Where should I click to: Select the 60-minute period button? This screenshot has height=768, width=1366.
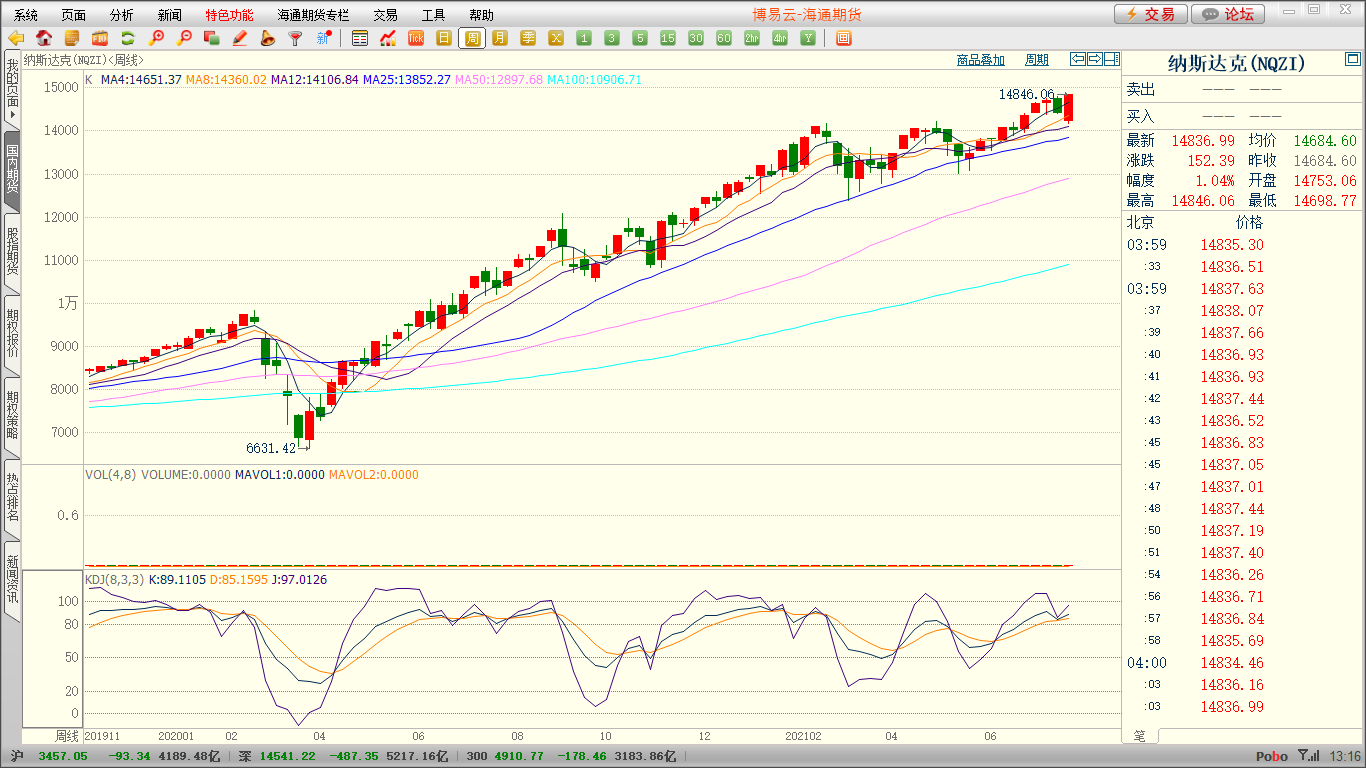pyautogui.click(x=724, y=38)
